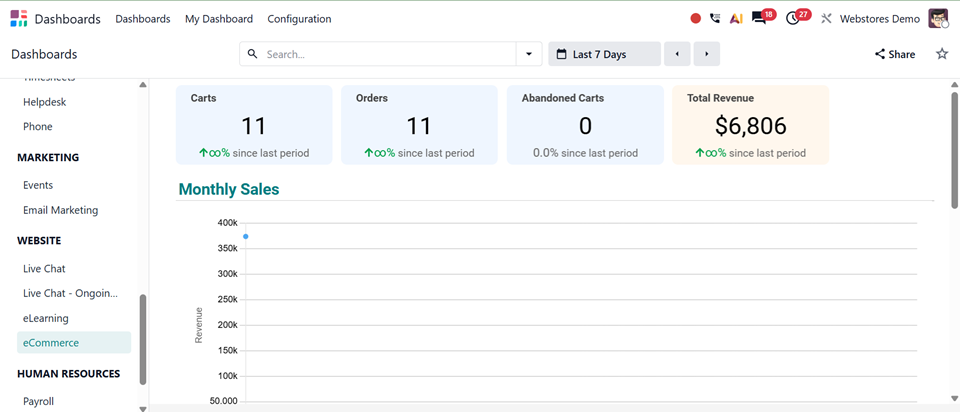This screenshot has height=412, width=960.
Task: Open the My Dashboard menu
Action: pyautogui.click(x=219, y=19)
